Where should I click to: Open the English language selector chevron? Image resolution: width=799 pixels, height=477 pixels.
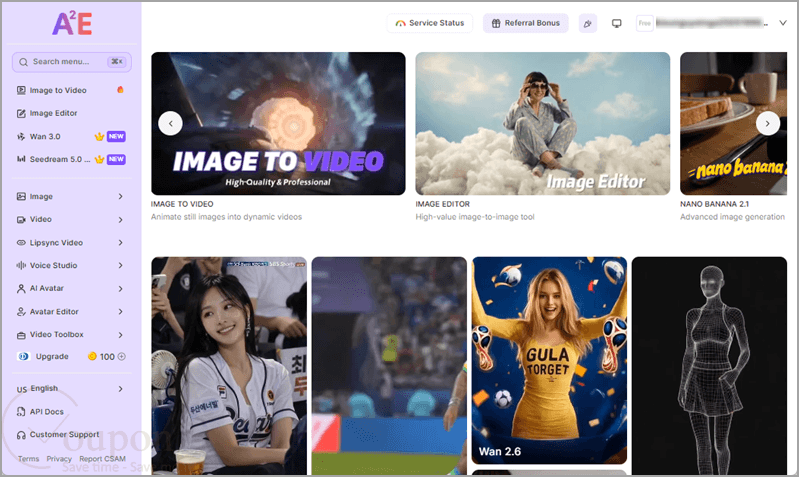click(x=120, y=389)
